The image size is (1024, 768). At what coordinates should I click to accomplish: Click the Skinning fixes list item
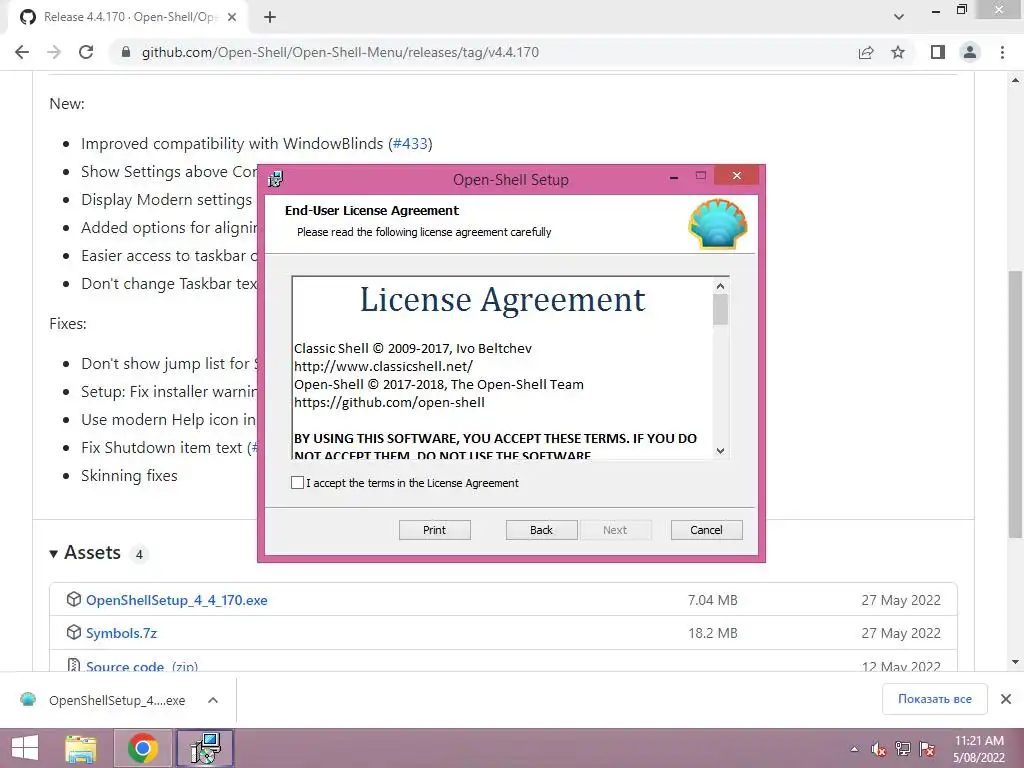coord(129,475)
